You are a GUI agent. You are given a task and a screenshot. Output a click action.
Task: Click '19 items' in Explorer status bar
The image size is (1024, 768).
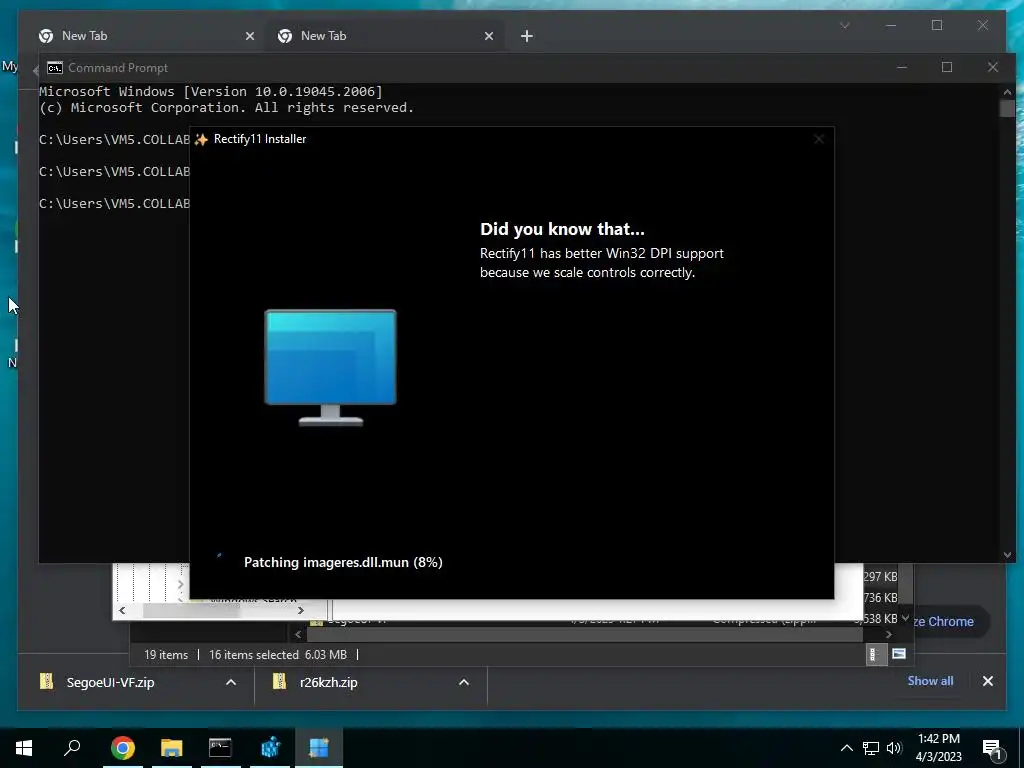pos(166,655)
